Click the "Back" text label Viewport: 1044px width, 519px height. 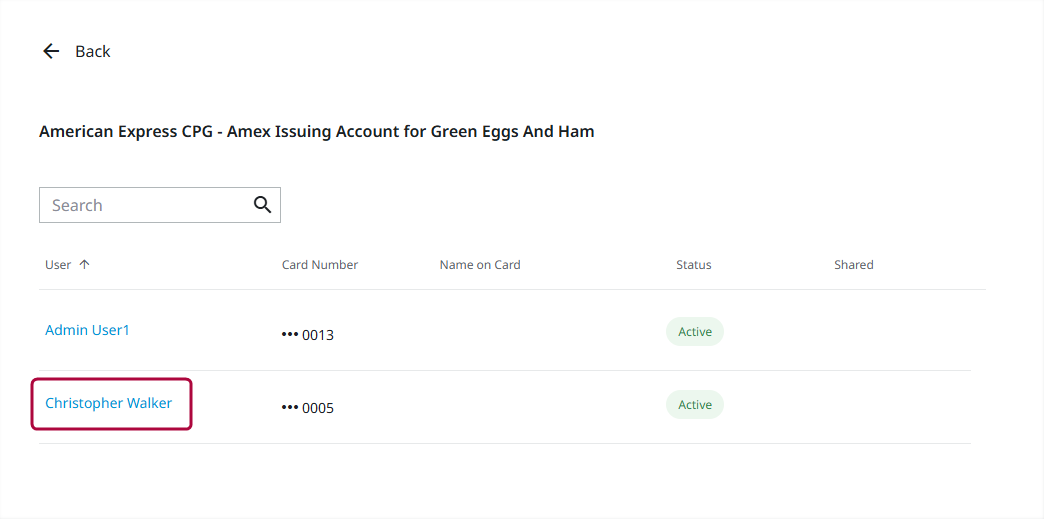93,51
